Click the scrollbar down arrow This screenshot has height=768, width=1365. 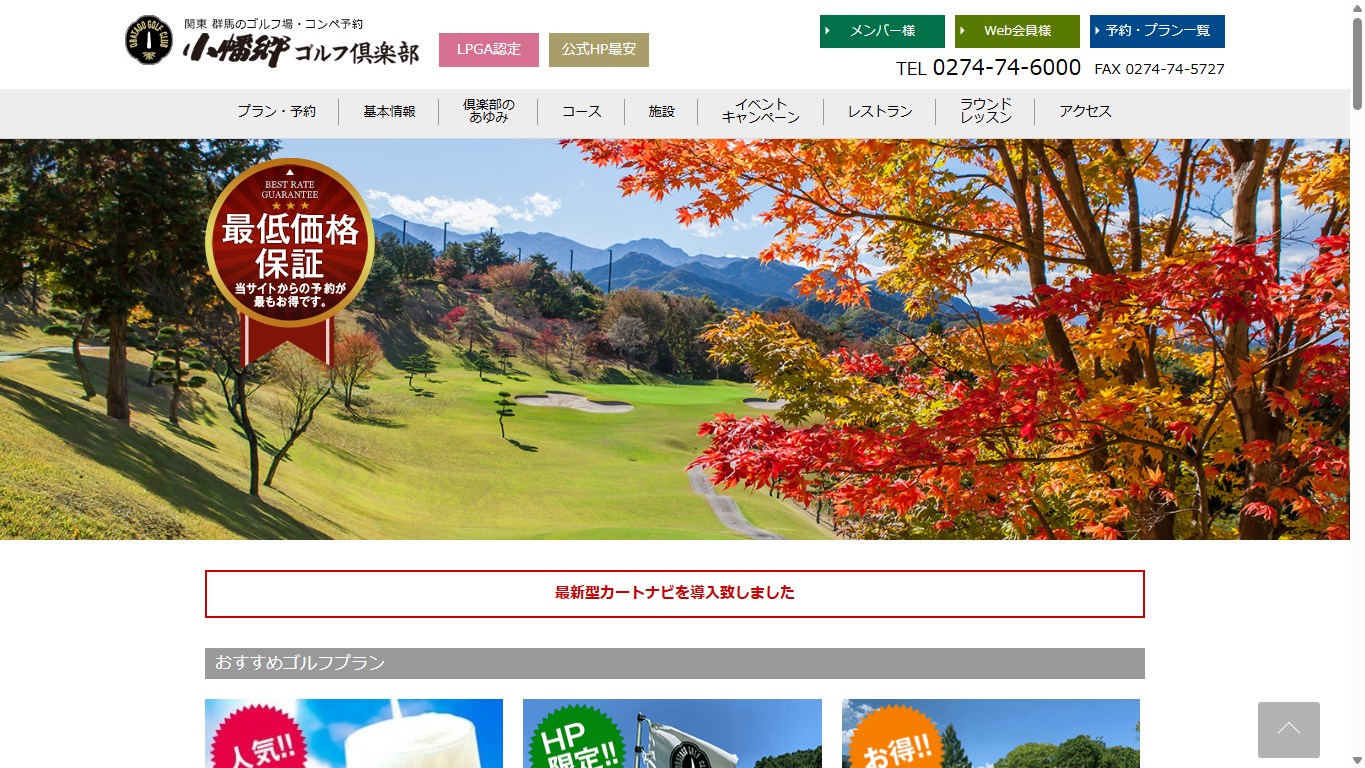(1357, 760)
